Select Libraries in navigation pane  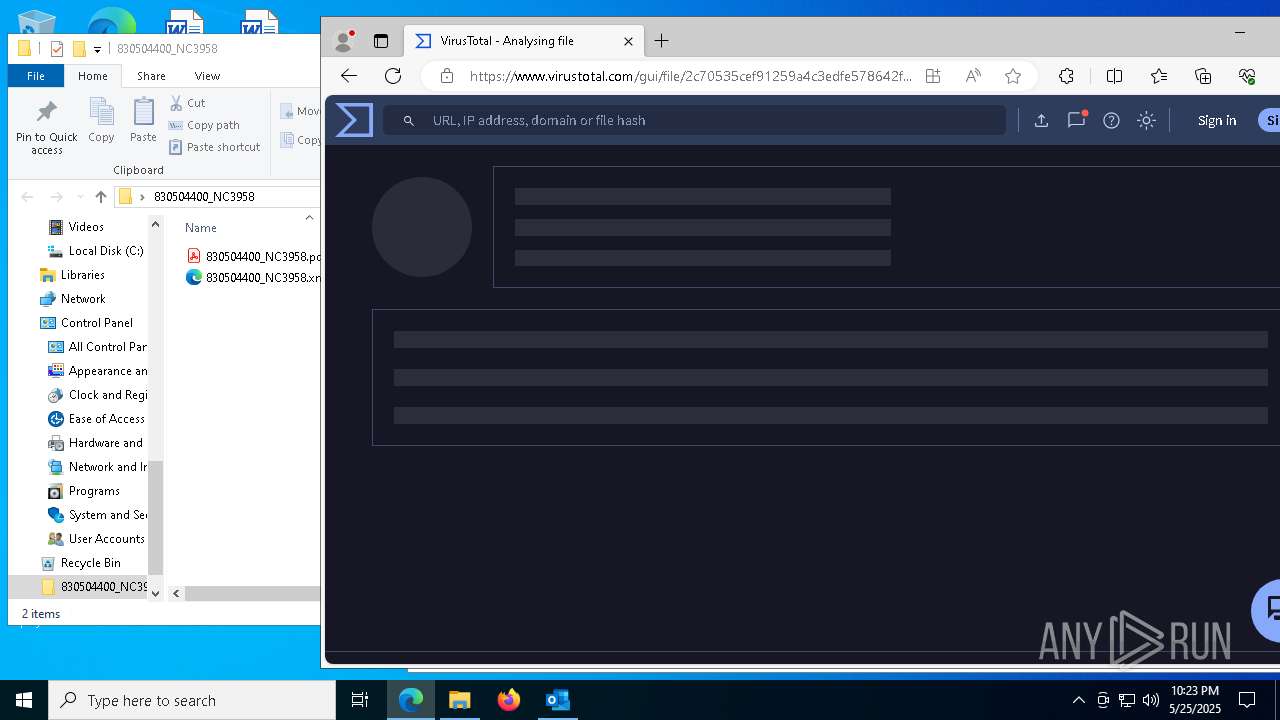point(72,275)
